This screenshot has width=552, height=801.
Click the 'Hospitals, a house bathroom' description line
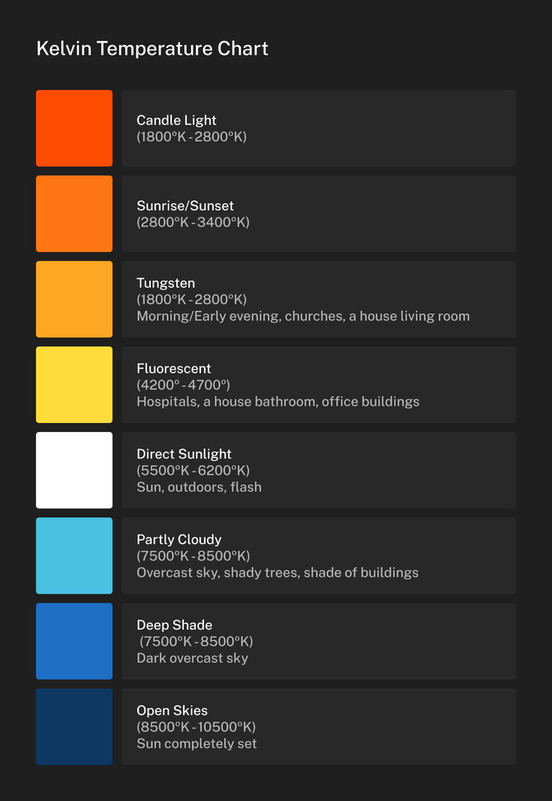[x=278, y=402]
